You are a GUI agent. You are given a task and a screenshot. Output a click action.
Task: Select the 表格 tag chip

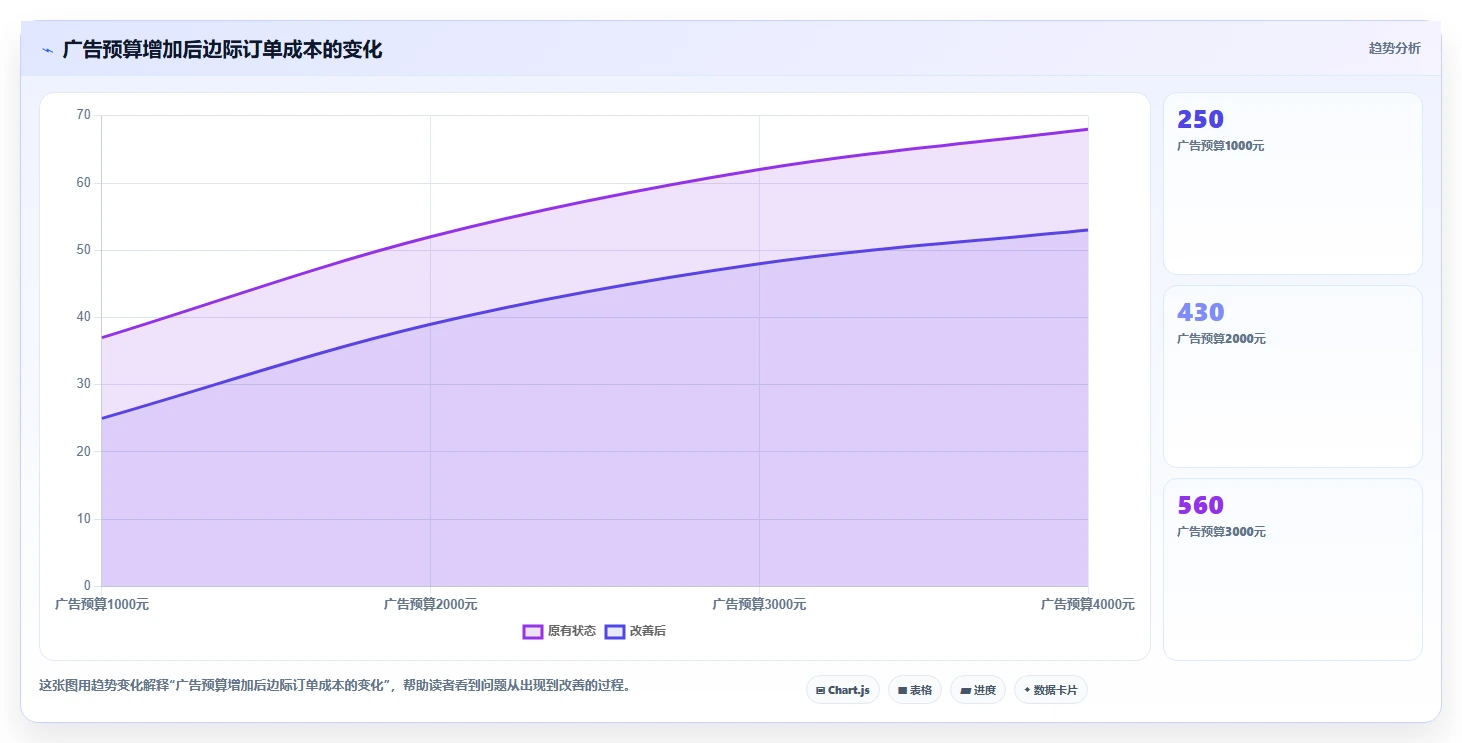tap(915, 690)
